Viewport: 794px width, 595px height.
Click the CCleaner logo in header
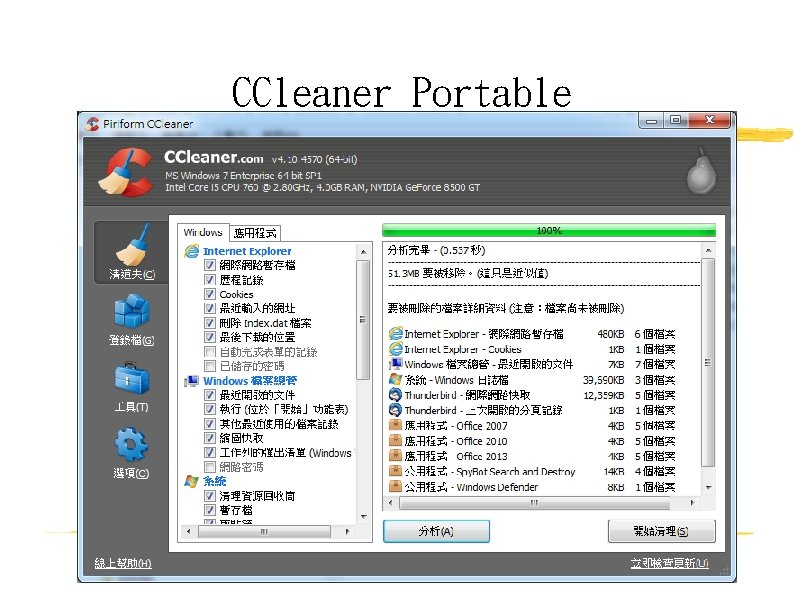point(126,172)
